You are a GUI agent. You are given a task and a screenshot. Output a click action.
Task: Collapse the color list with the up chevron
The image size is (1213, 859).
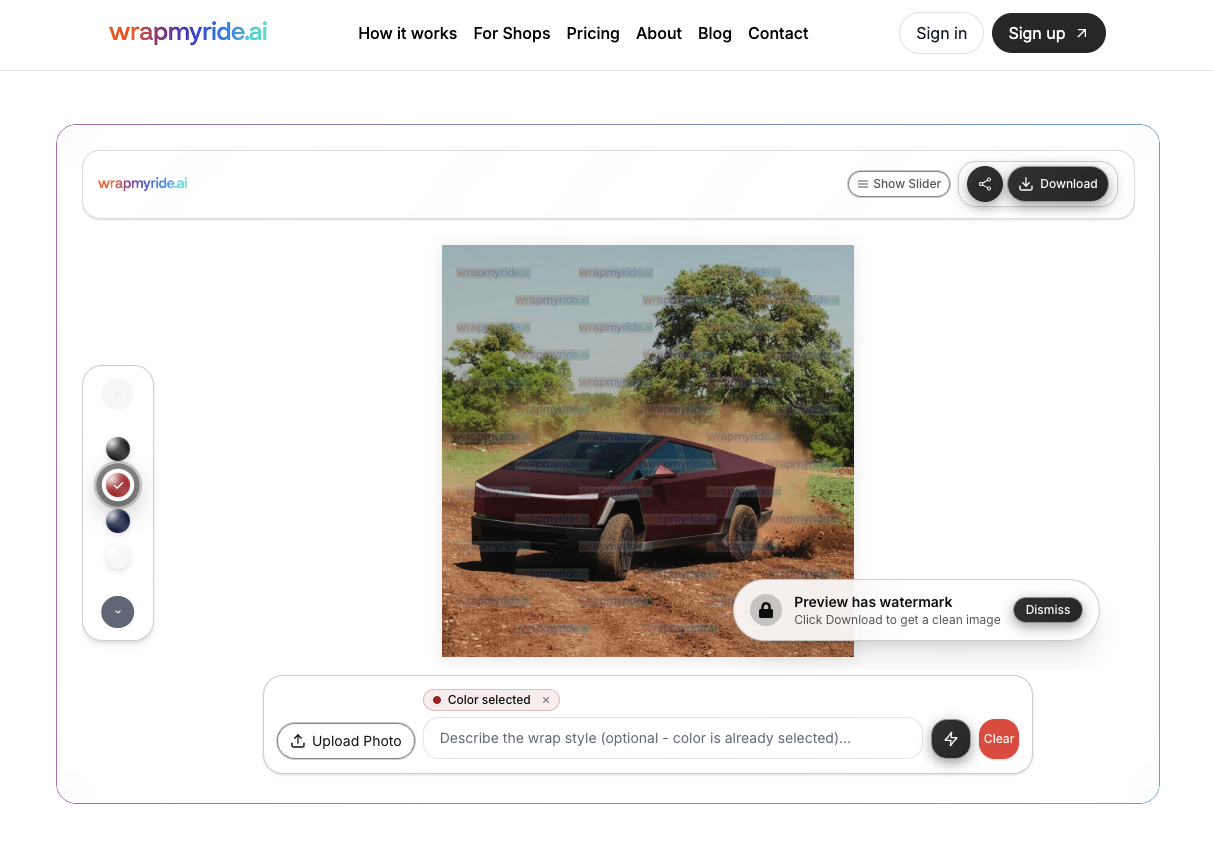click(x=118, y=393)
